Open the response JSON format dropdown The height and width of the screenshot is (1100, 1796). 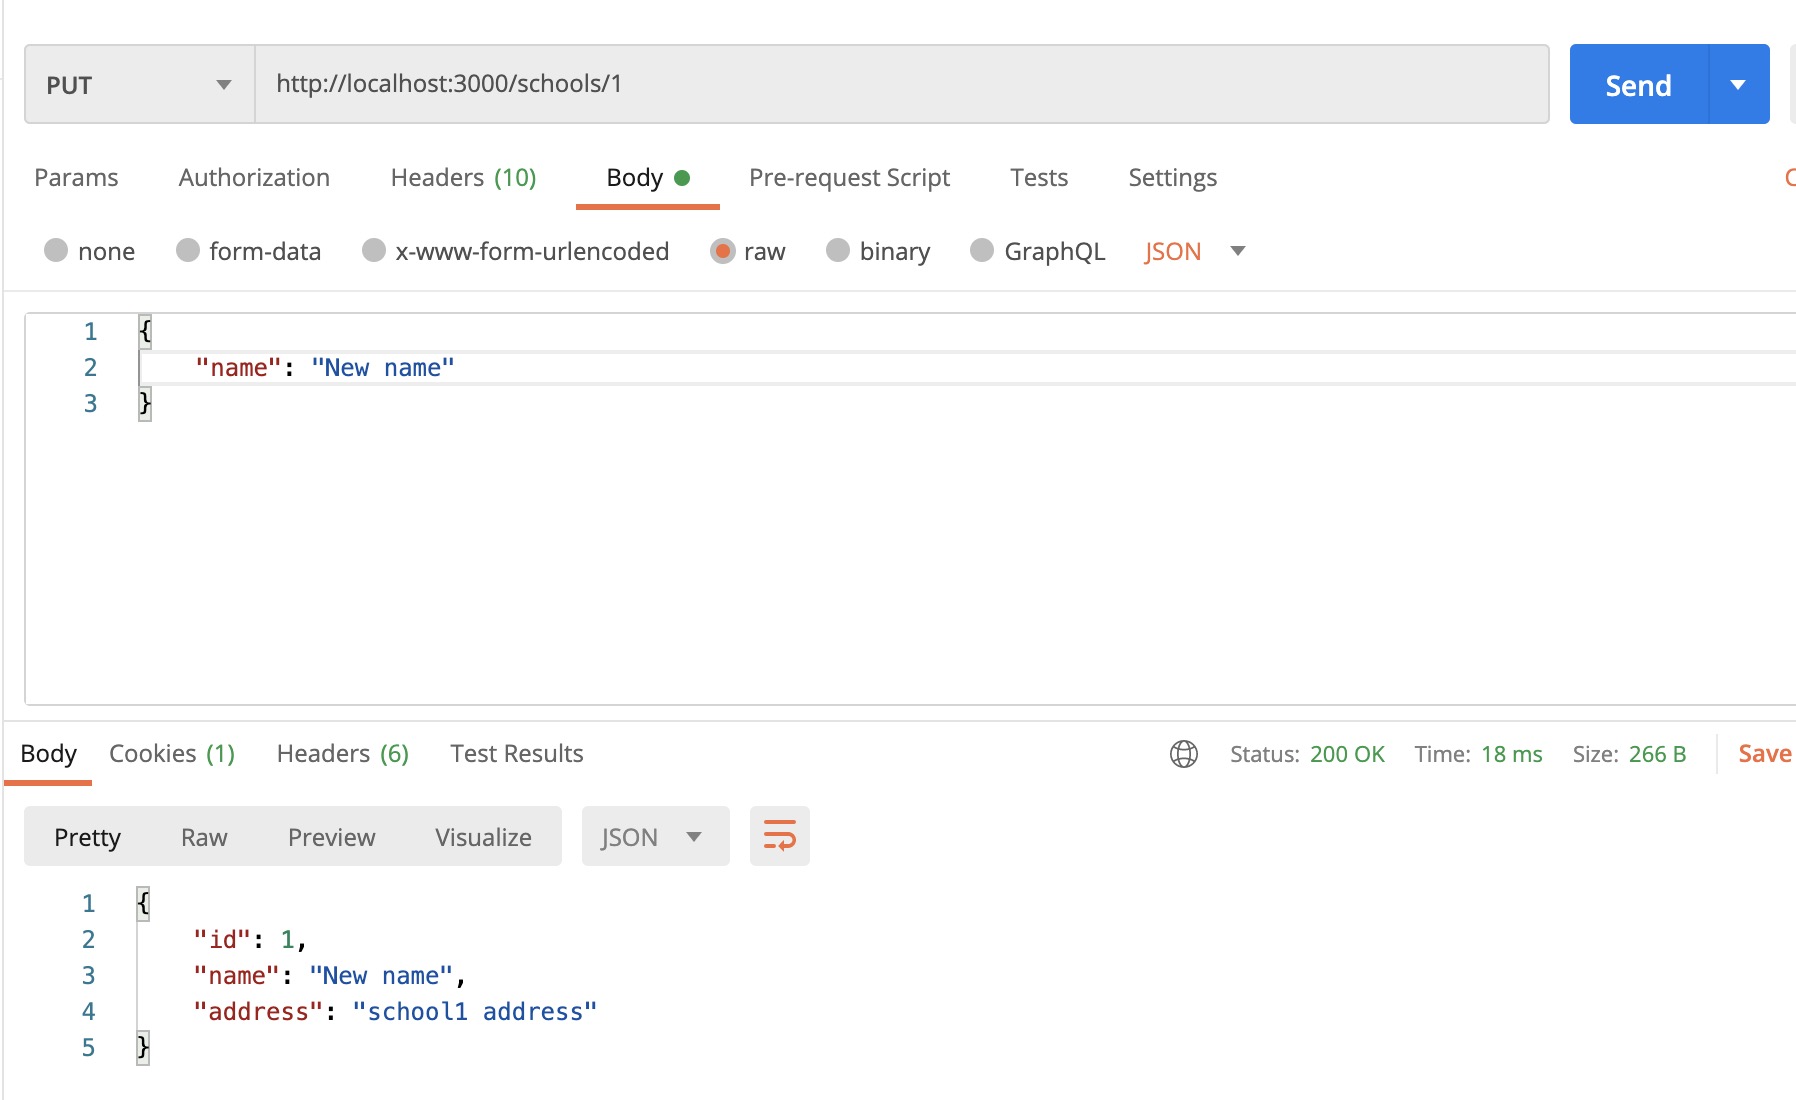tap(655, 836)
